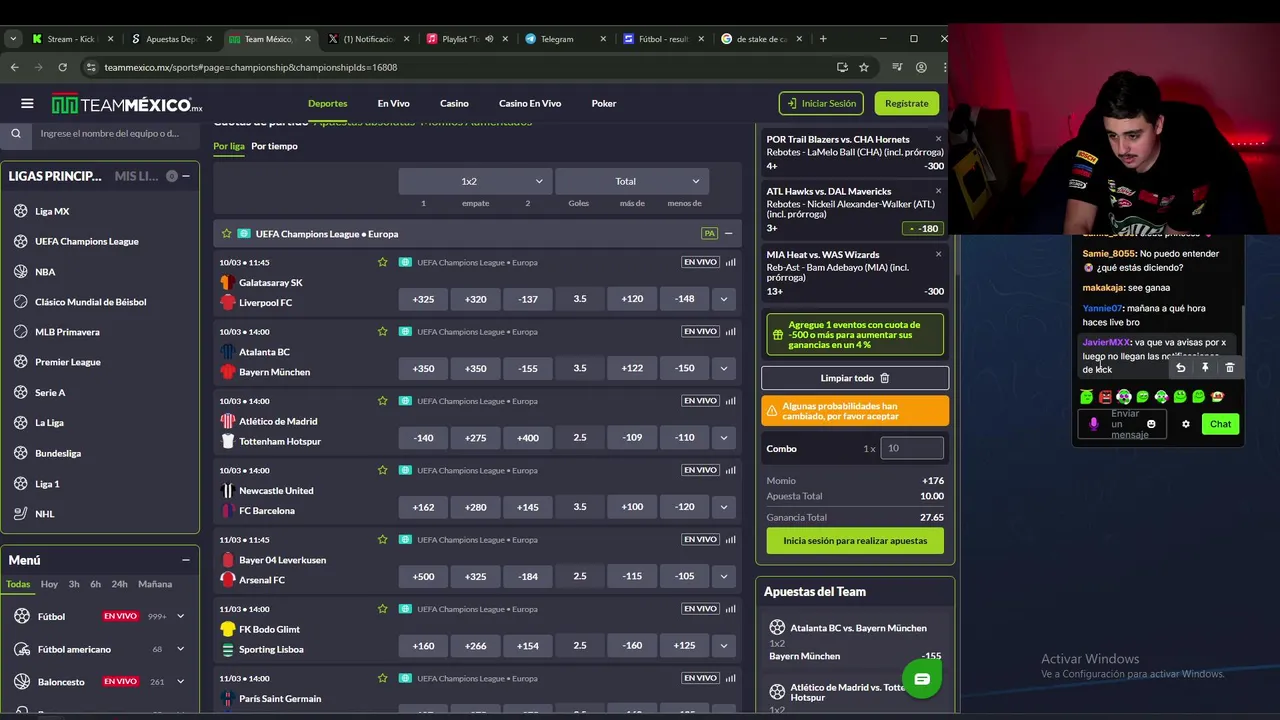Click Inicia sesión para realizar apuestas

tap(855, 540)
